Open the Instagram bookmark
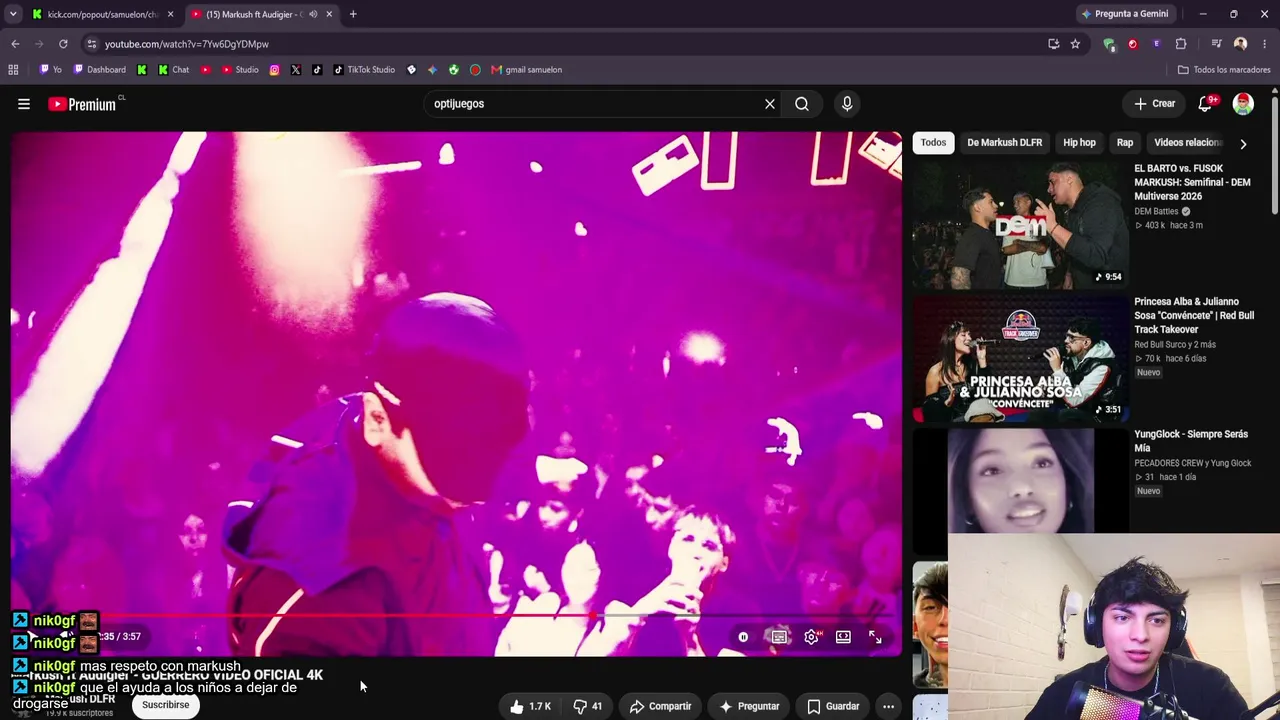1280x720 pixels. tap(275, 70)
